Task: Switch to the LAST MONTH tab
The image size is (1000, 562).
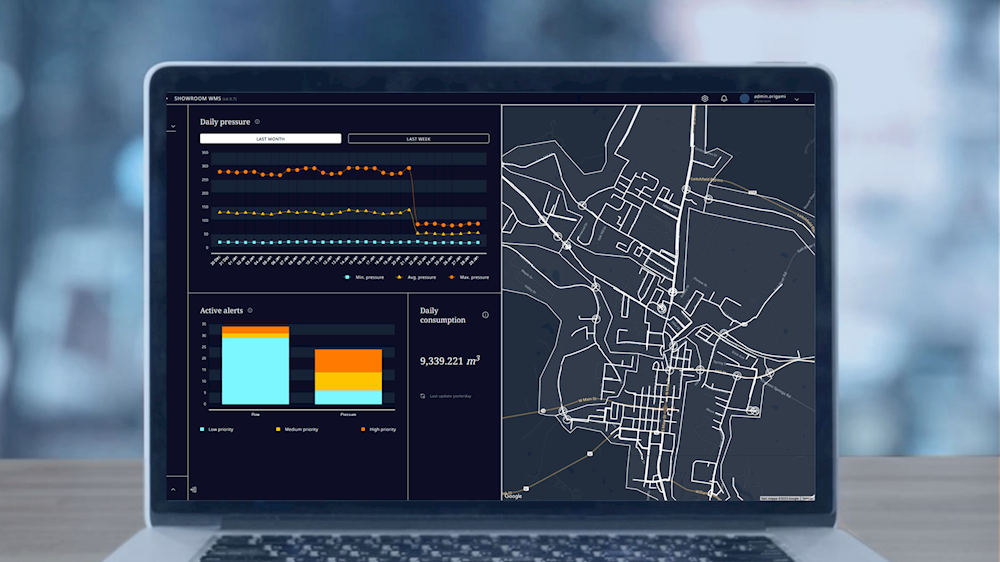Action: (x=270, y=139)
